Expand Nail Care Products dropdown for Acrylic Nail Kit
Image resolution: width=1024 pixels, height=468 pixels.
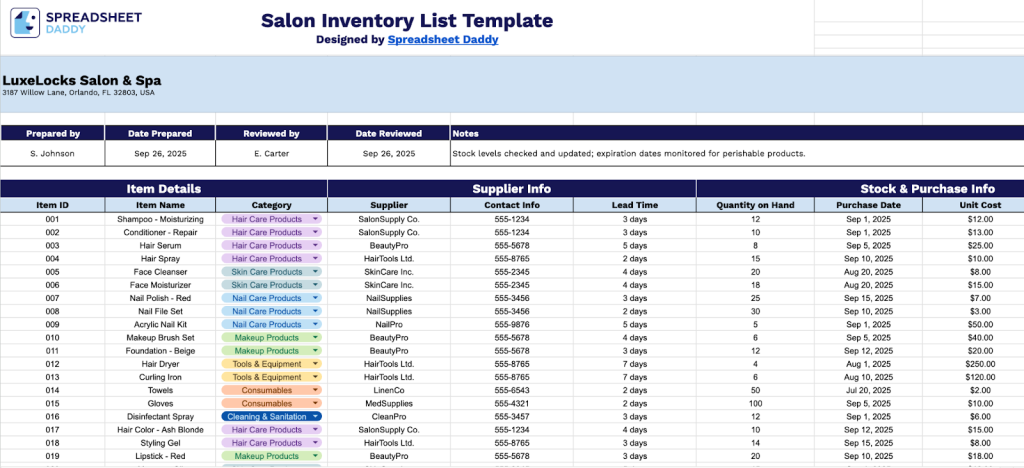[316, 325]
